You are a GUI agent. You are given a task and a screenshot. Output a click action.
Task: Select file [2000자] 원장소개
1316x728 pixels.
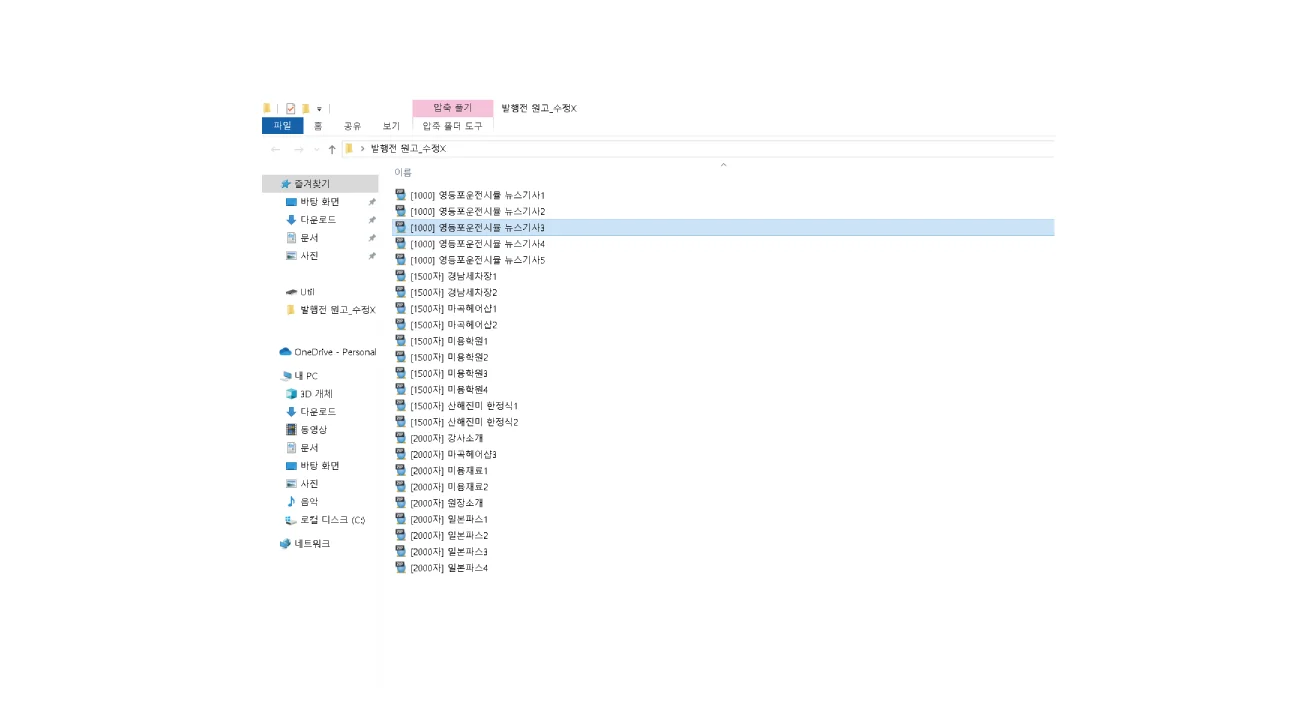click(x=446, y=503)
